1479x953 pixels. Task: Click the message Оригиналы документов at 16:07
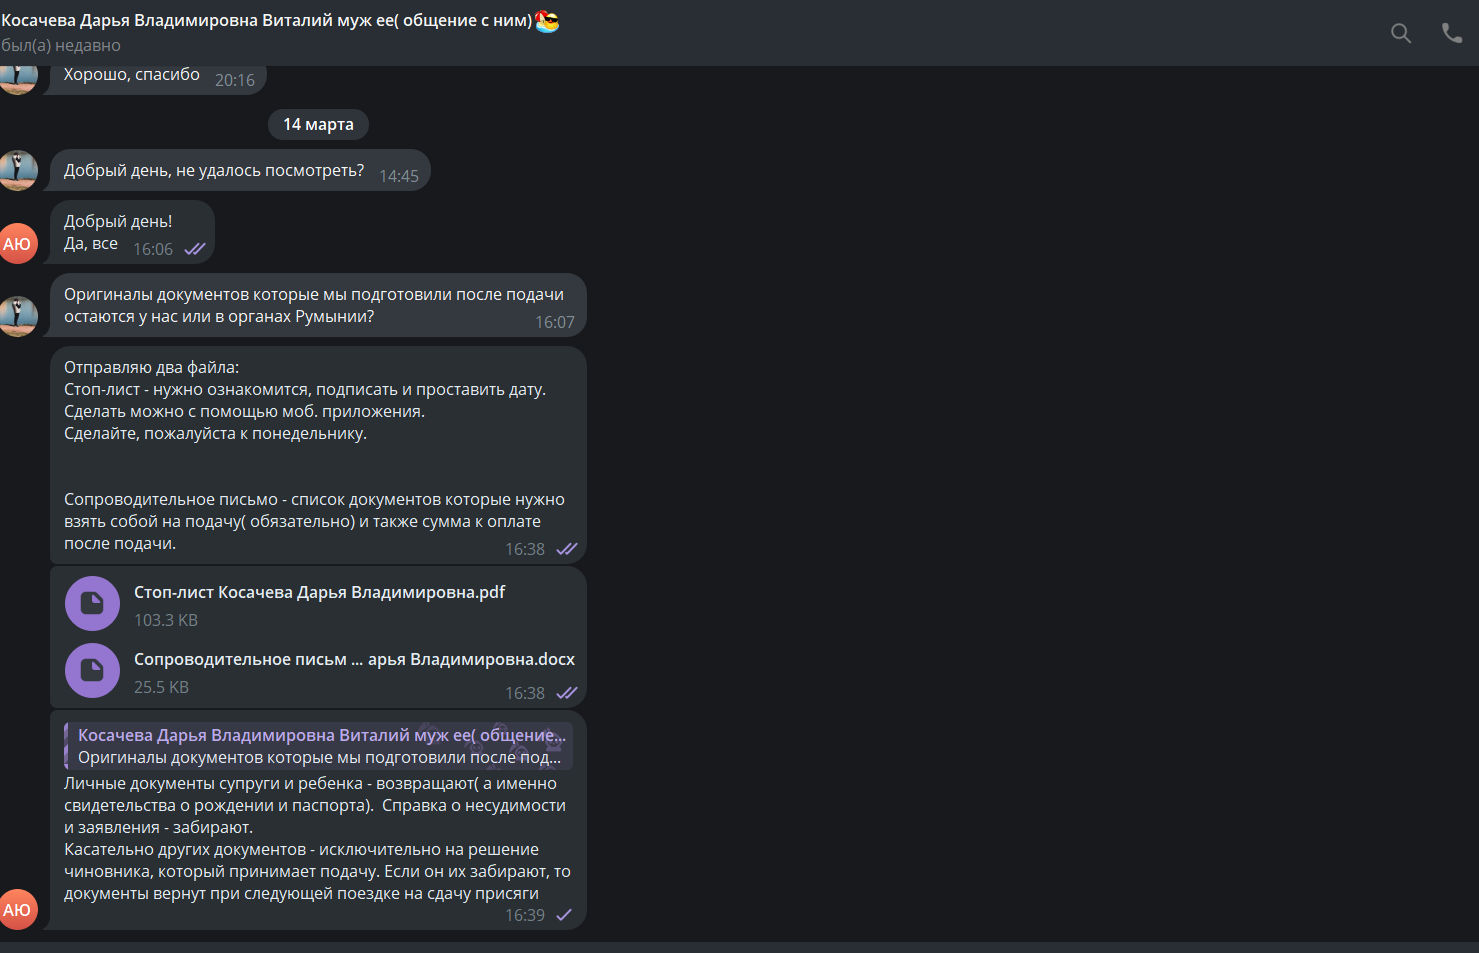point(318,305)
